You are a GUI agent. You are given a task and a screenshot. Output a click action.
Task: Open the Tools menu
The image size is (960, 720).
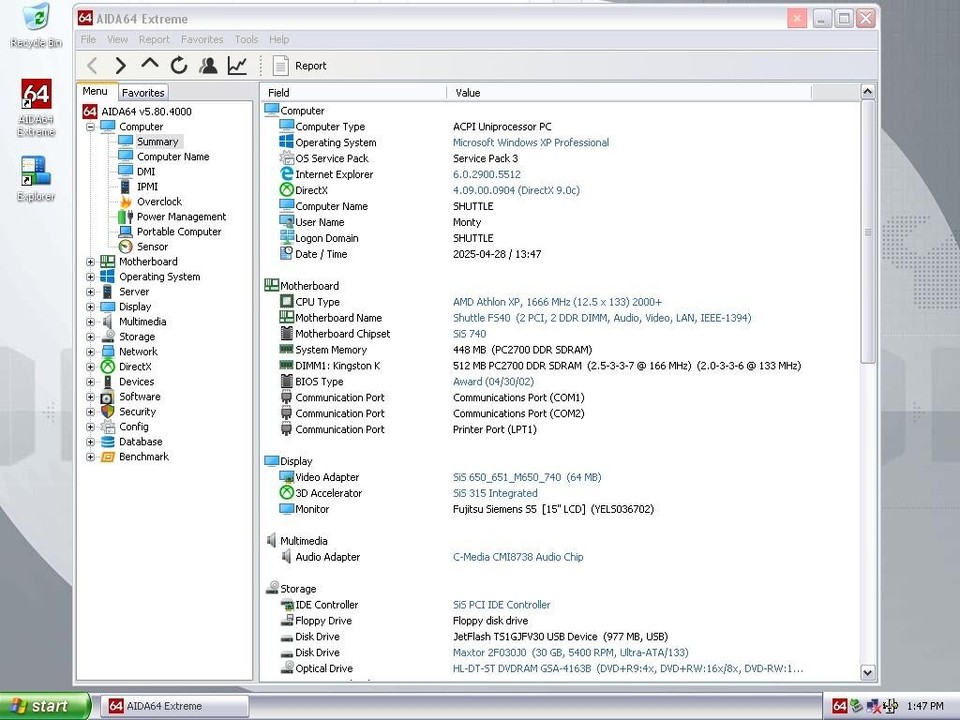[246, 39]
